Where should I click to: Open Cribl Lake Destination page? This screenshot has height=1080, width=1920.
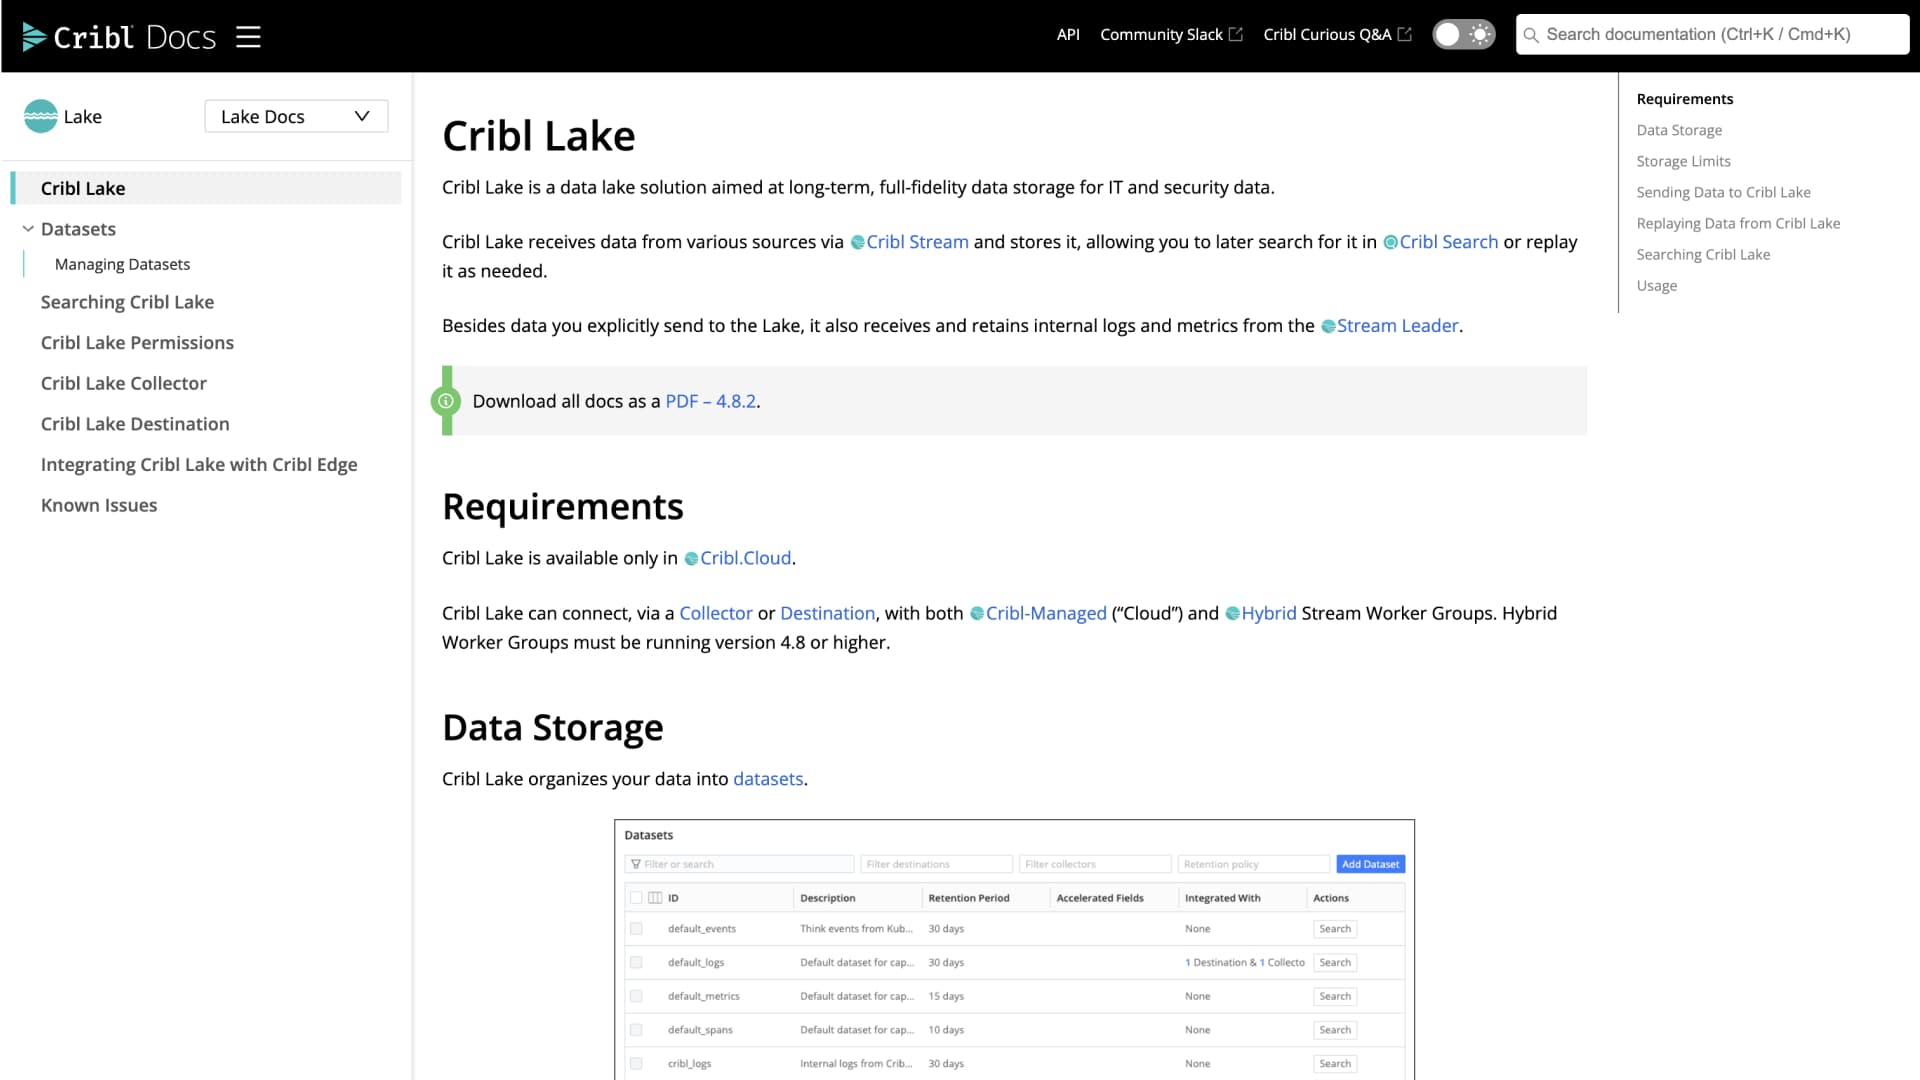click(135, 424)
